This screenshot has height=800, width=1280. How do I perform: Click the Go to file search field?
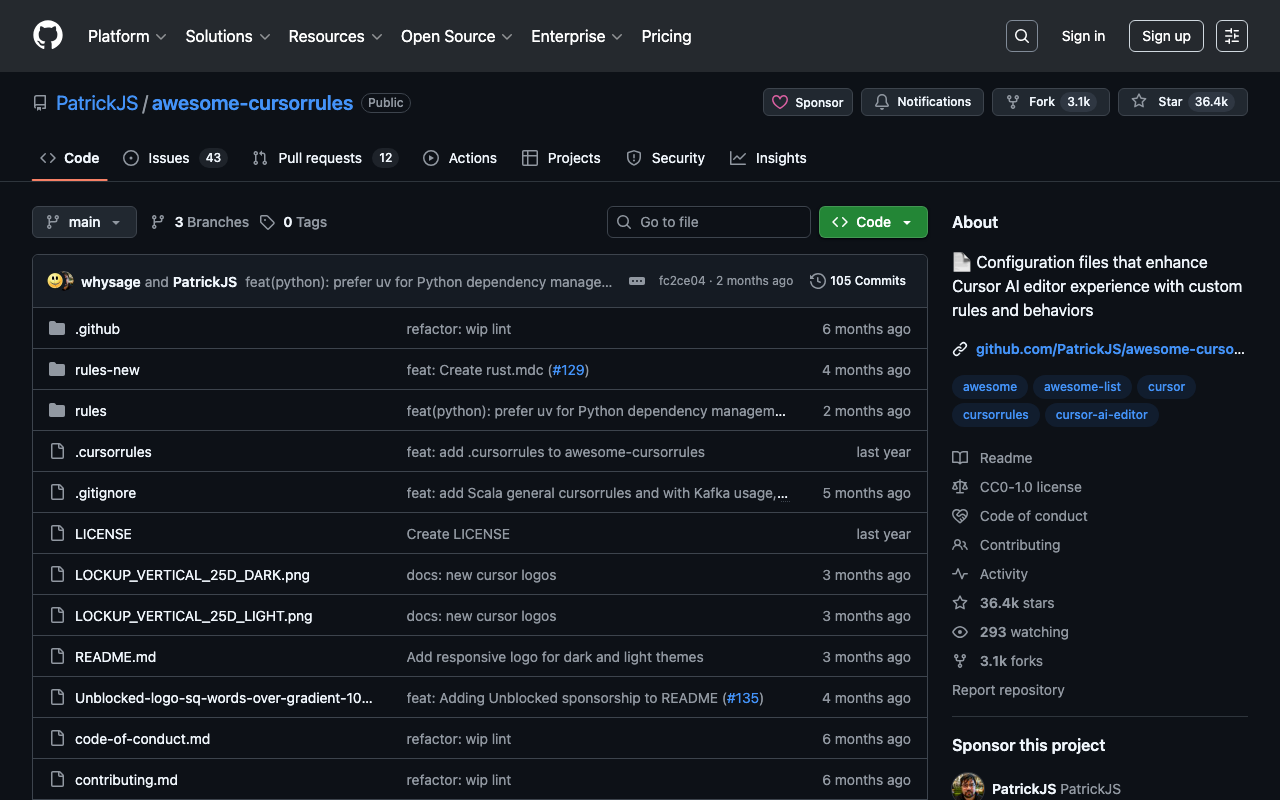[x=708, y=222]
